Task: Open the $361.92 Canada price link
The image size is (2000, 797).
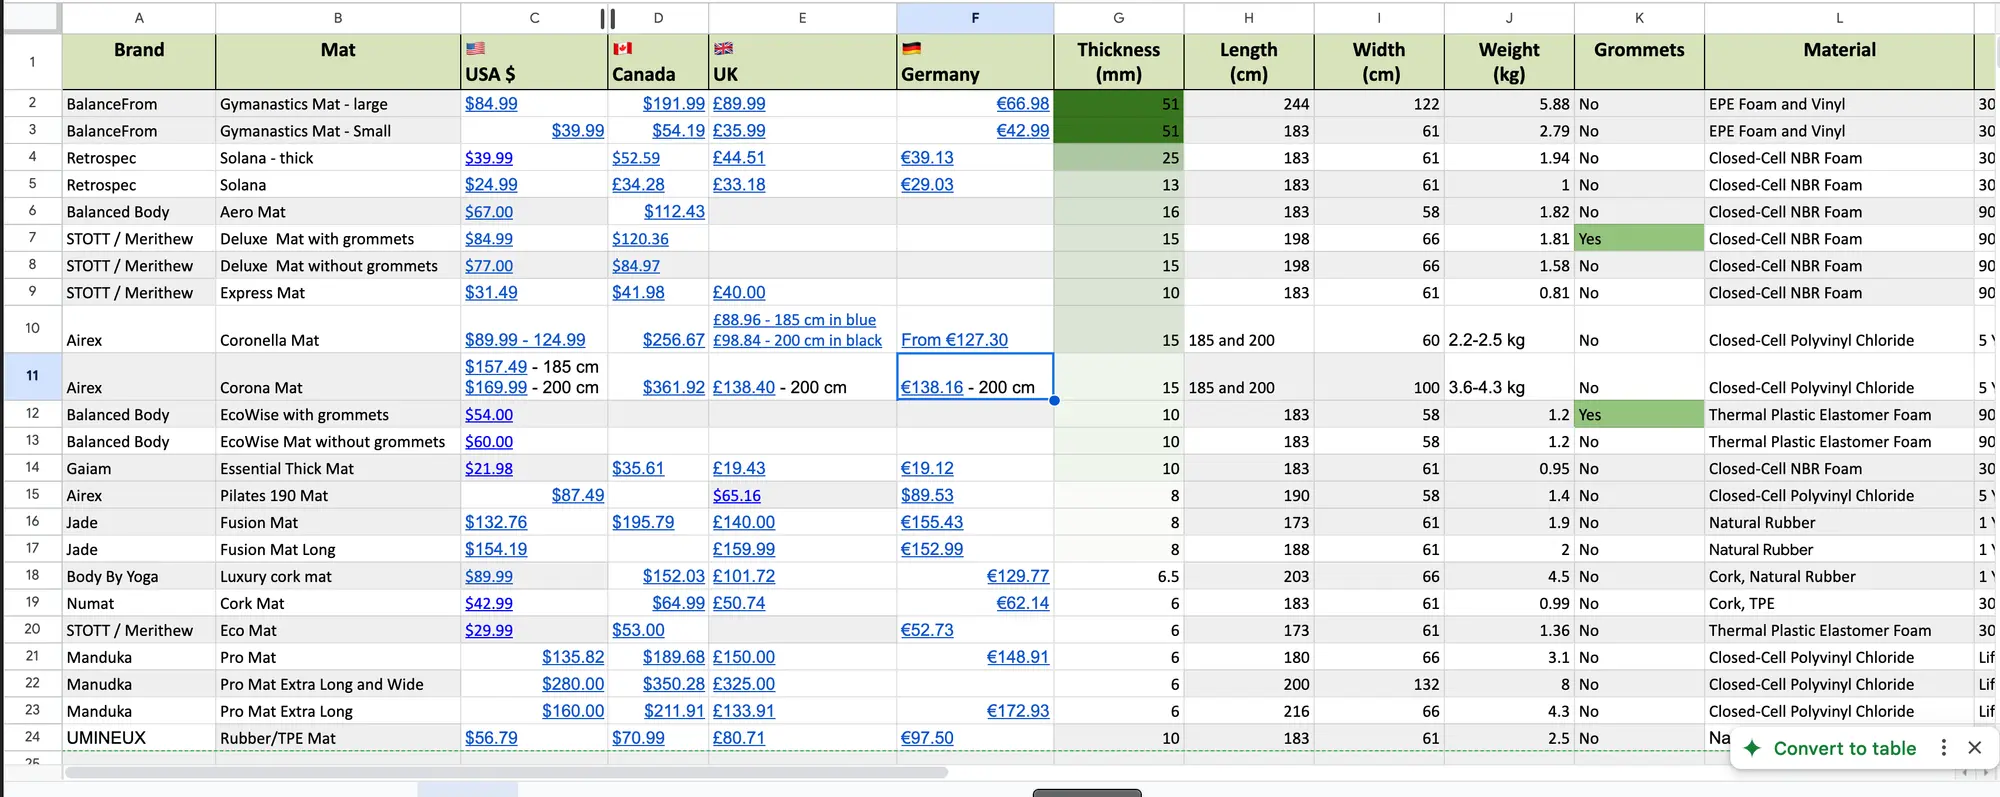Action: 674,387
